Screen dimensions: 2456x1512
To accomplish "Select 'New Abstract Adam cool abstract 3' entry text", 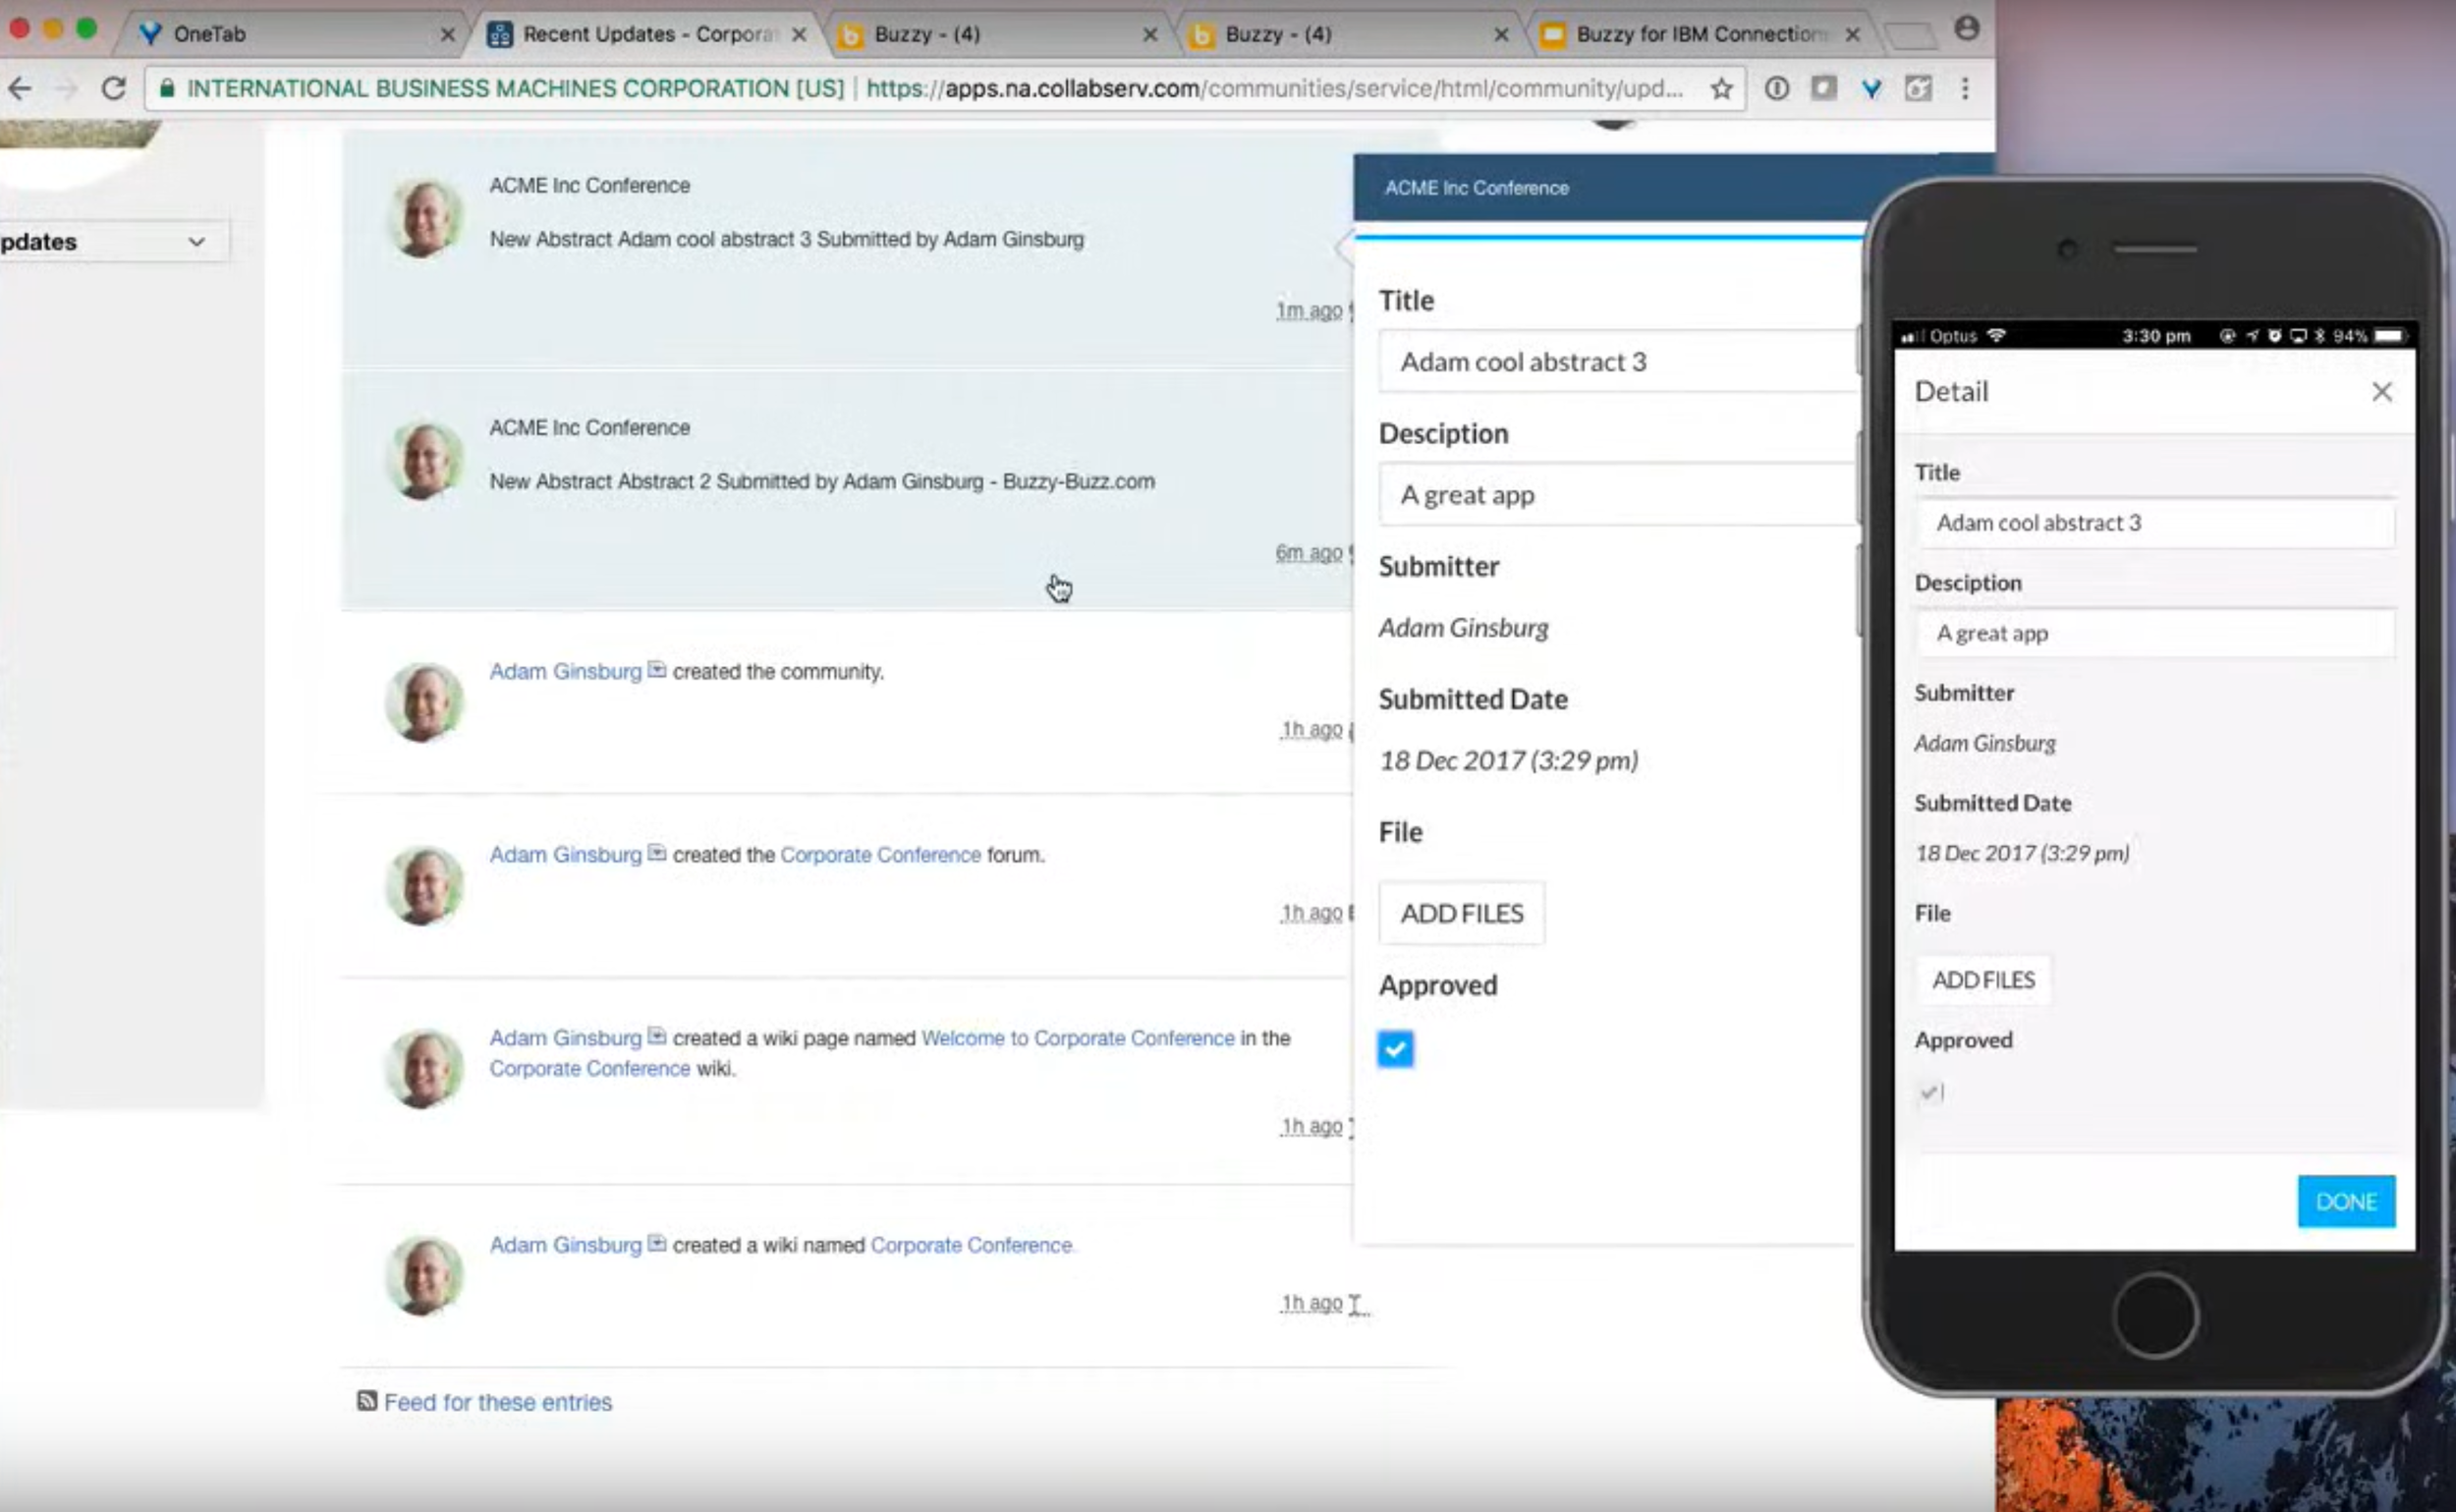I will [786, 239].
